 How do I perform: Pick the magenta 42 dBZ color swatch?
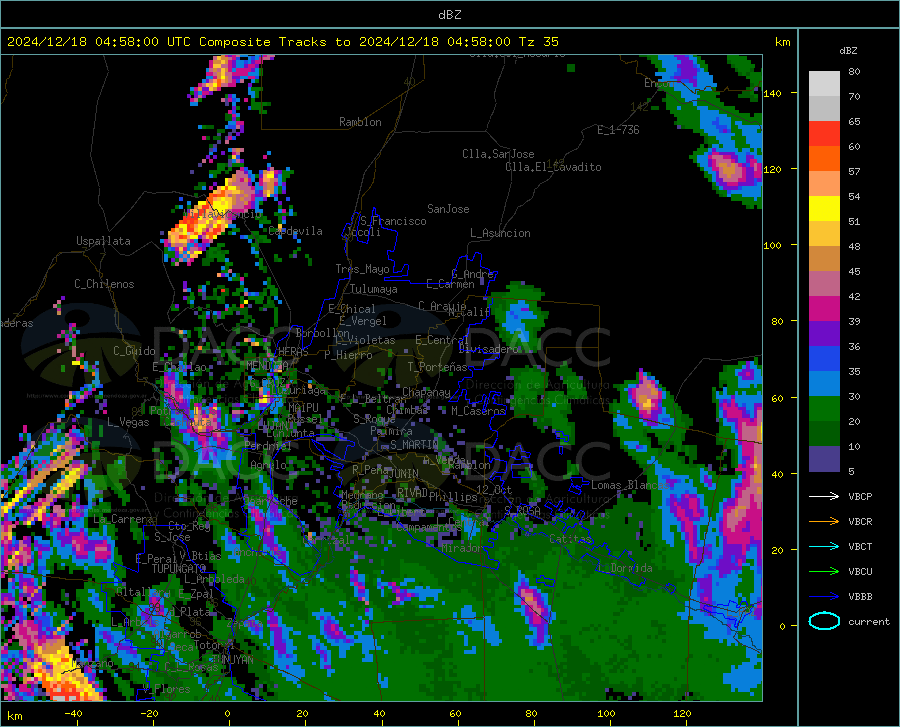click(824, 309)
